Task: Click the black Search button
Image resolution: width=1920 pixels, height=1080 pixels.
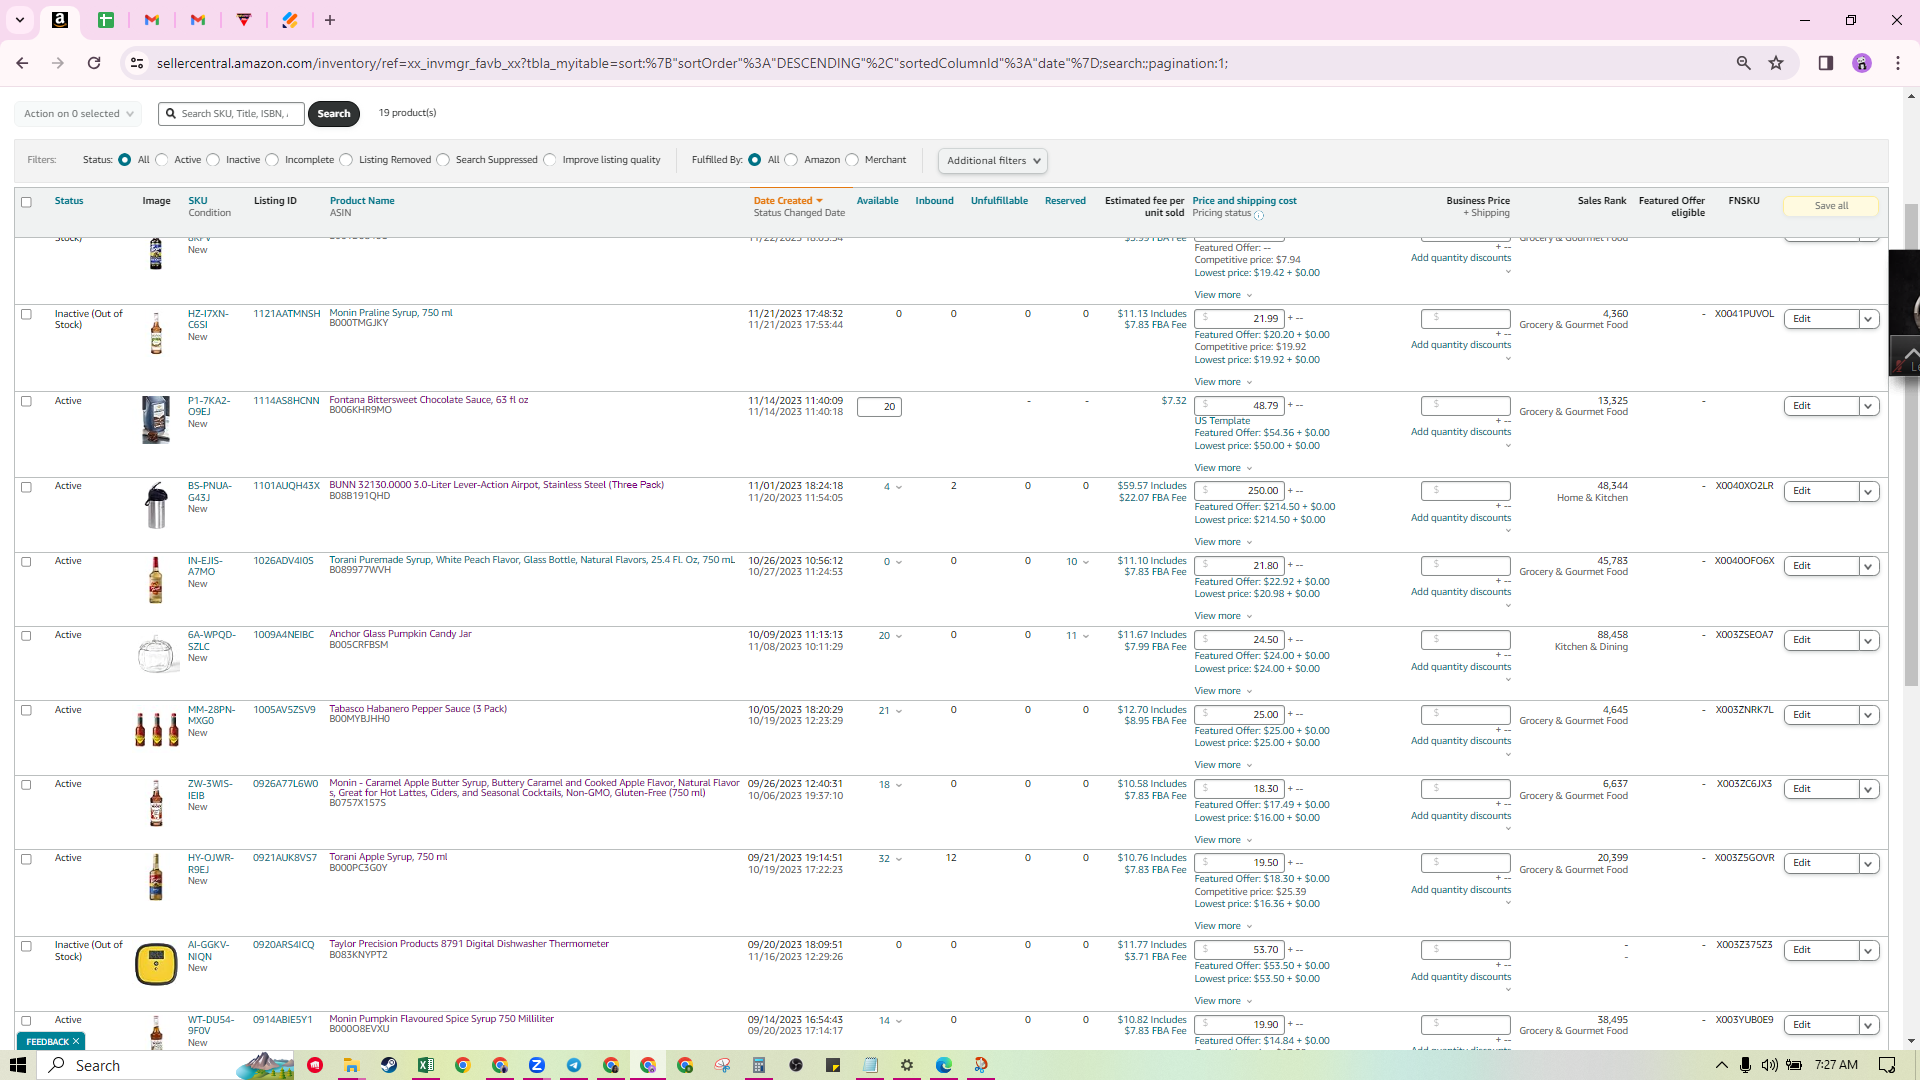Action: [334, 114]
